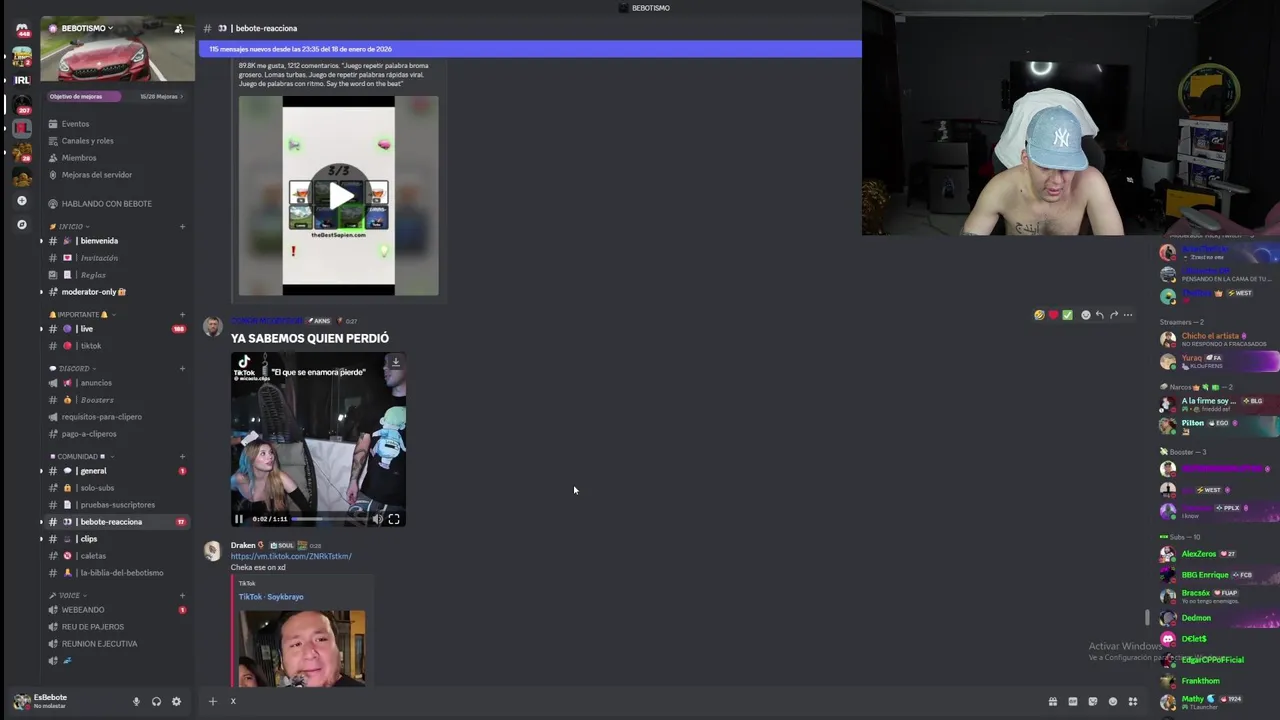Click attachment plus button in message box
Viewport: 1280px width, 720px height.
pyautogui.click(x=212, y=701)
